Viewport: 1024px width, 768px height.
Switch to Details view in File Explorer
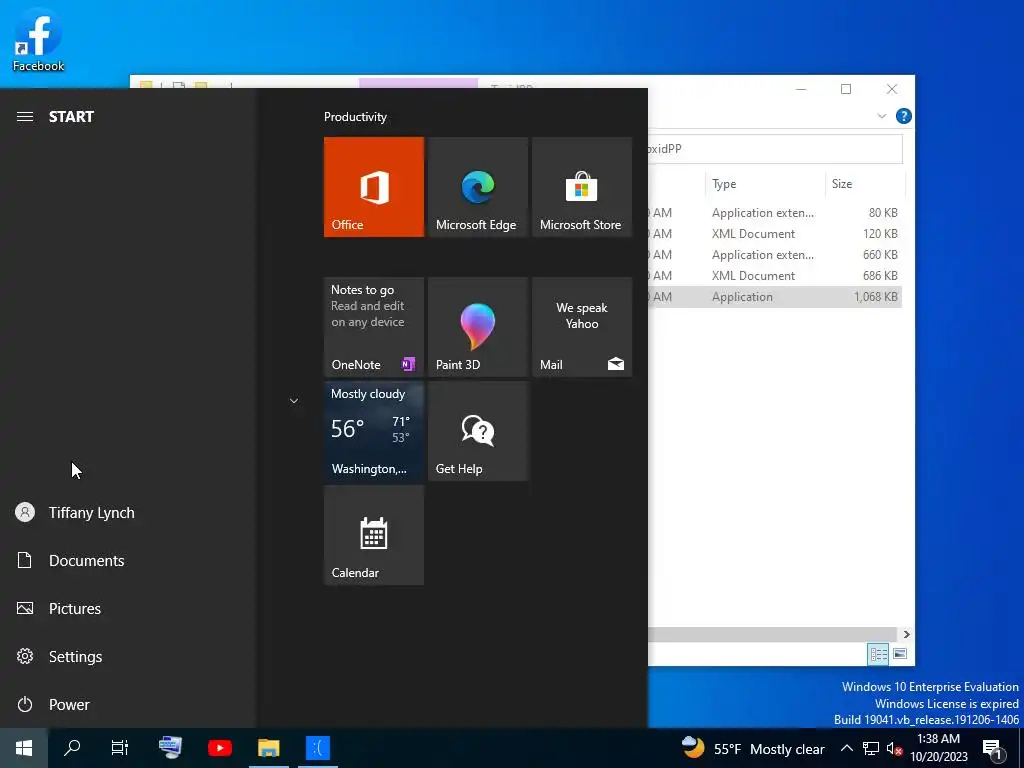coord(878,654)
